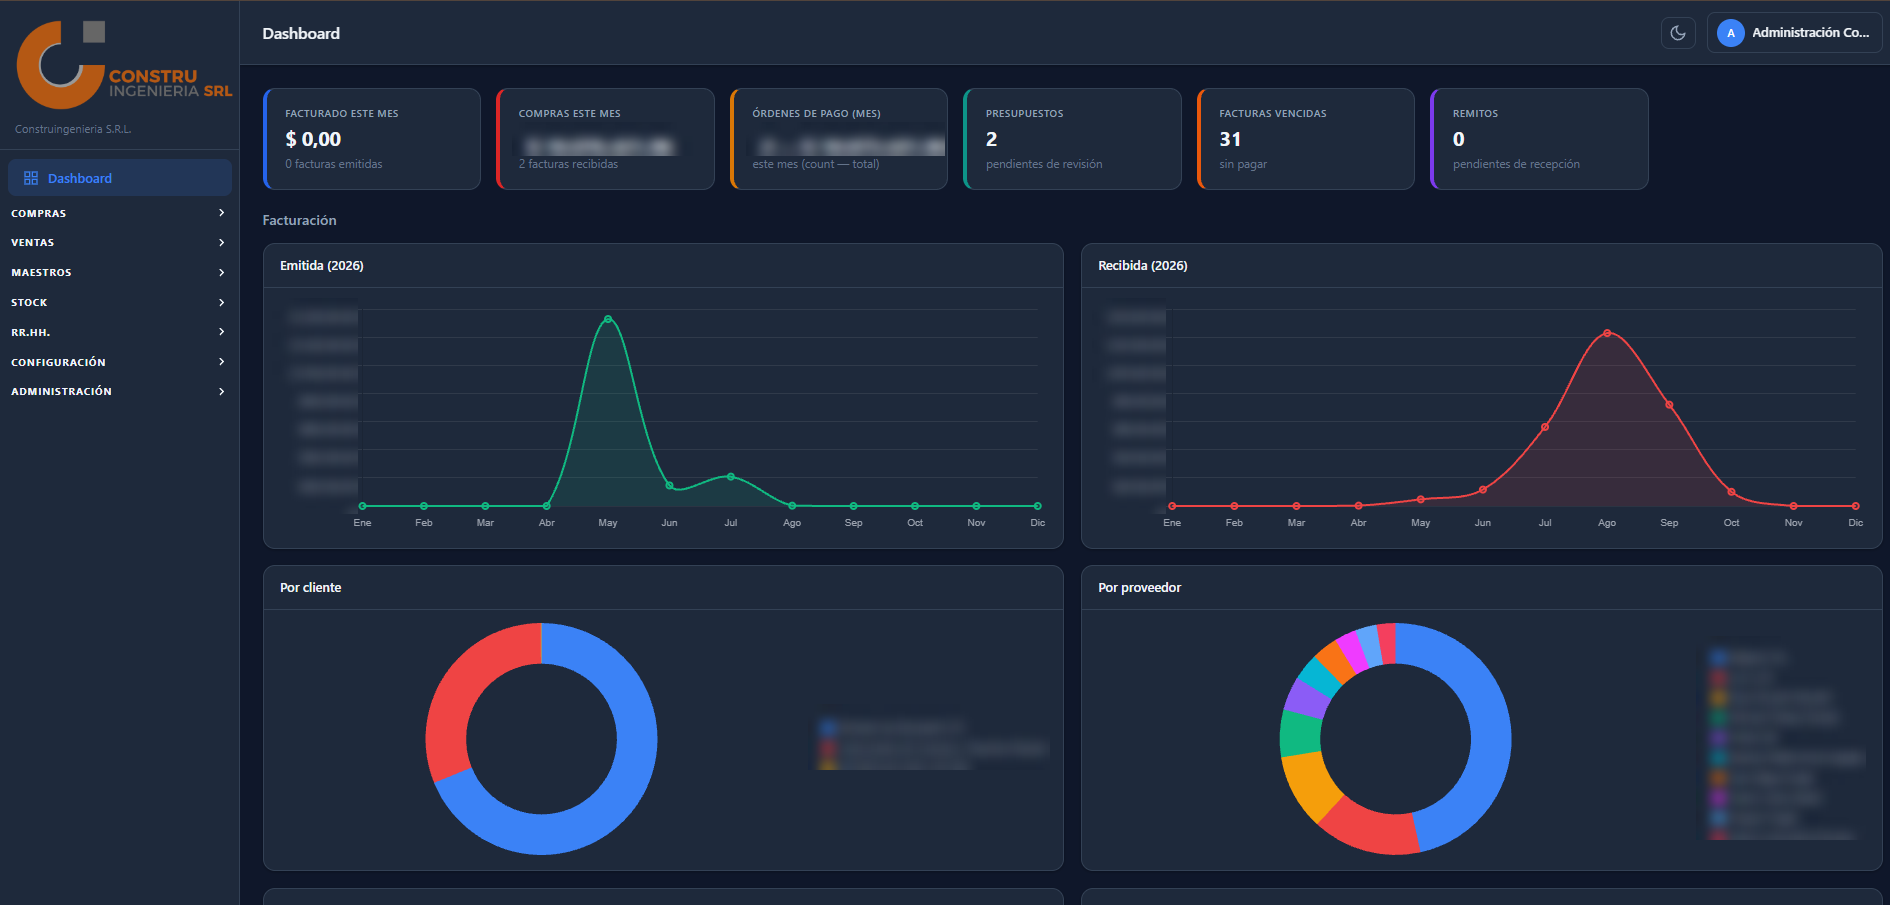1890x905 pixels.
Task: Click the blue 'A' user avatar
Action: coord(1731,33)
